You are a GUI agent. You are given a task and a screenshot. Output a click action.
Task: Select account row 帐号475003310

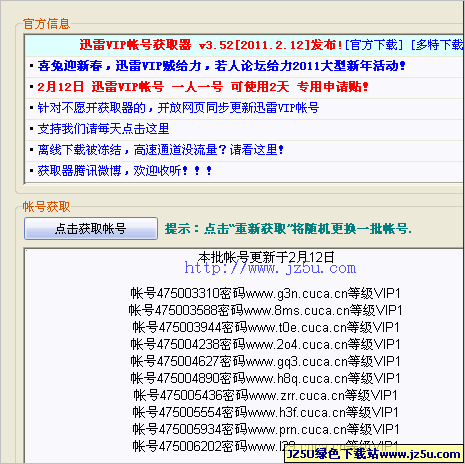coord(265,293)
